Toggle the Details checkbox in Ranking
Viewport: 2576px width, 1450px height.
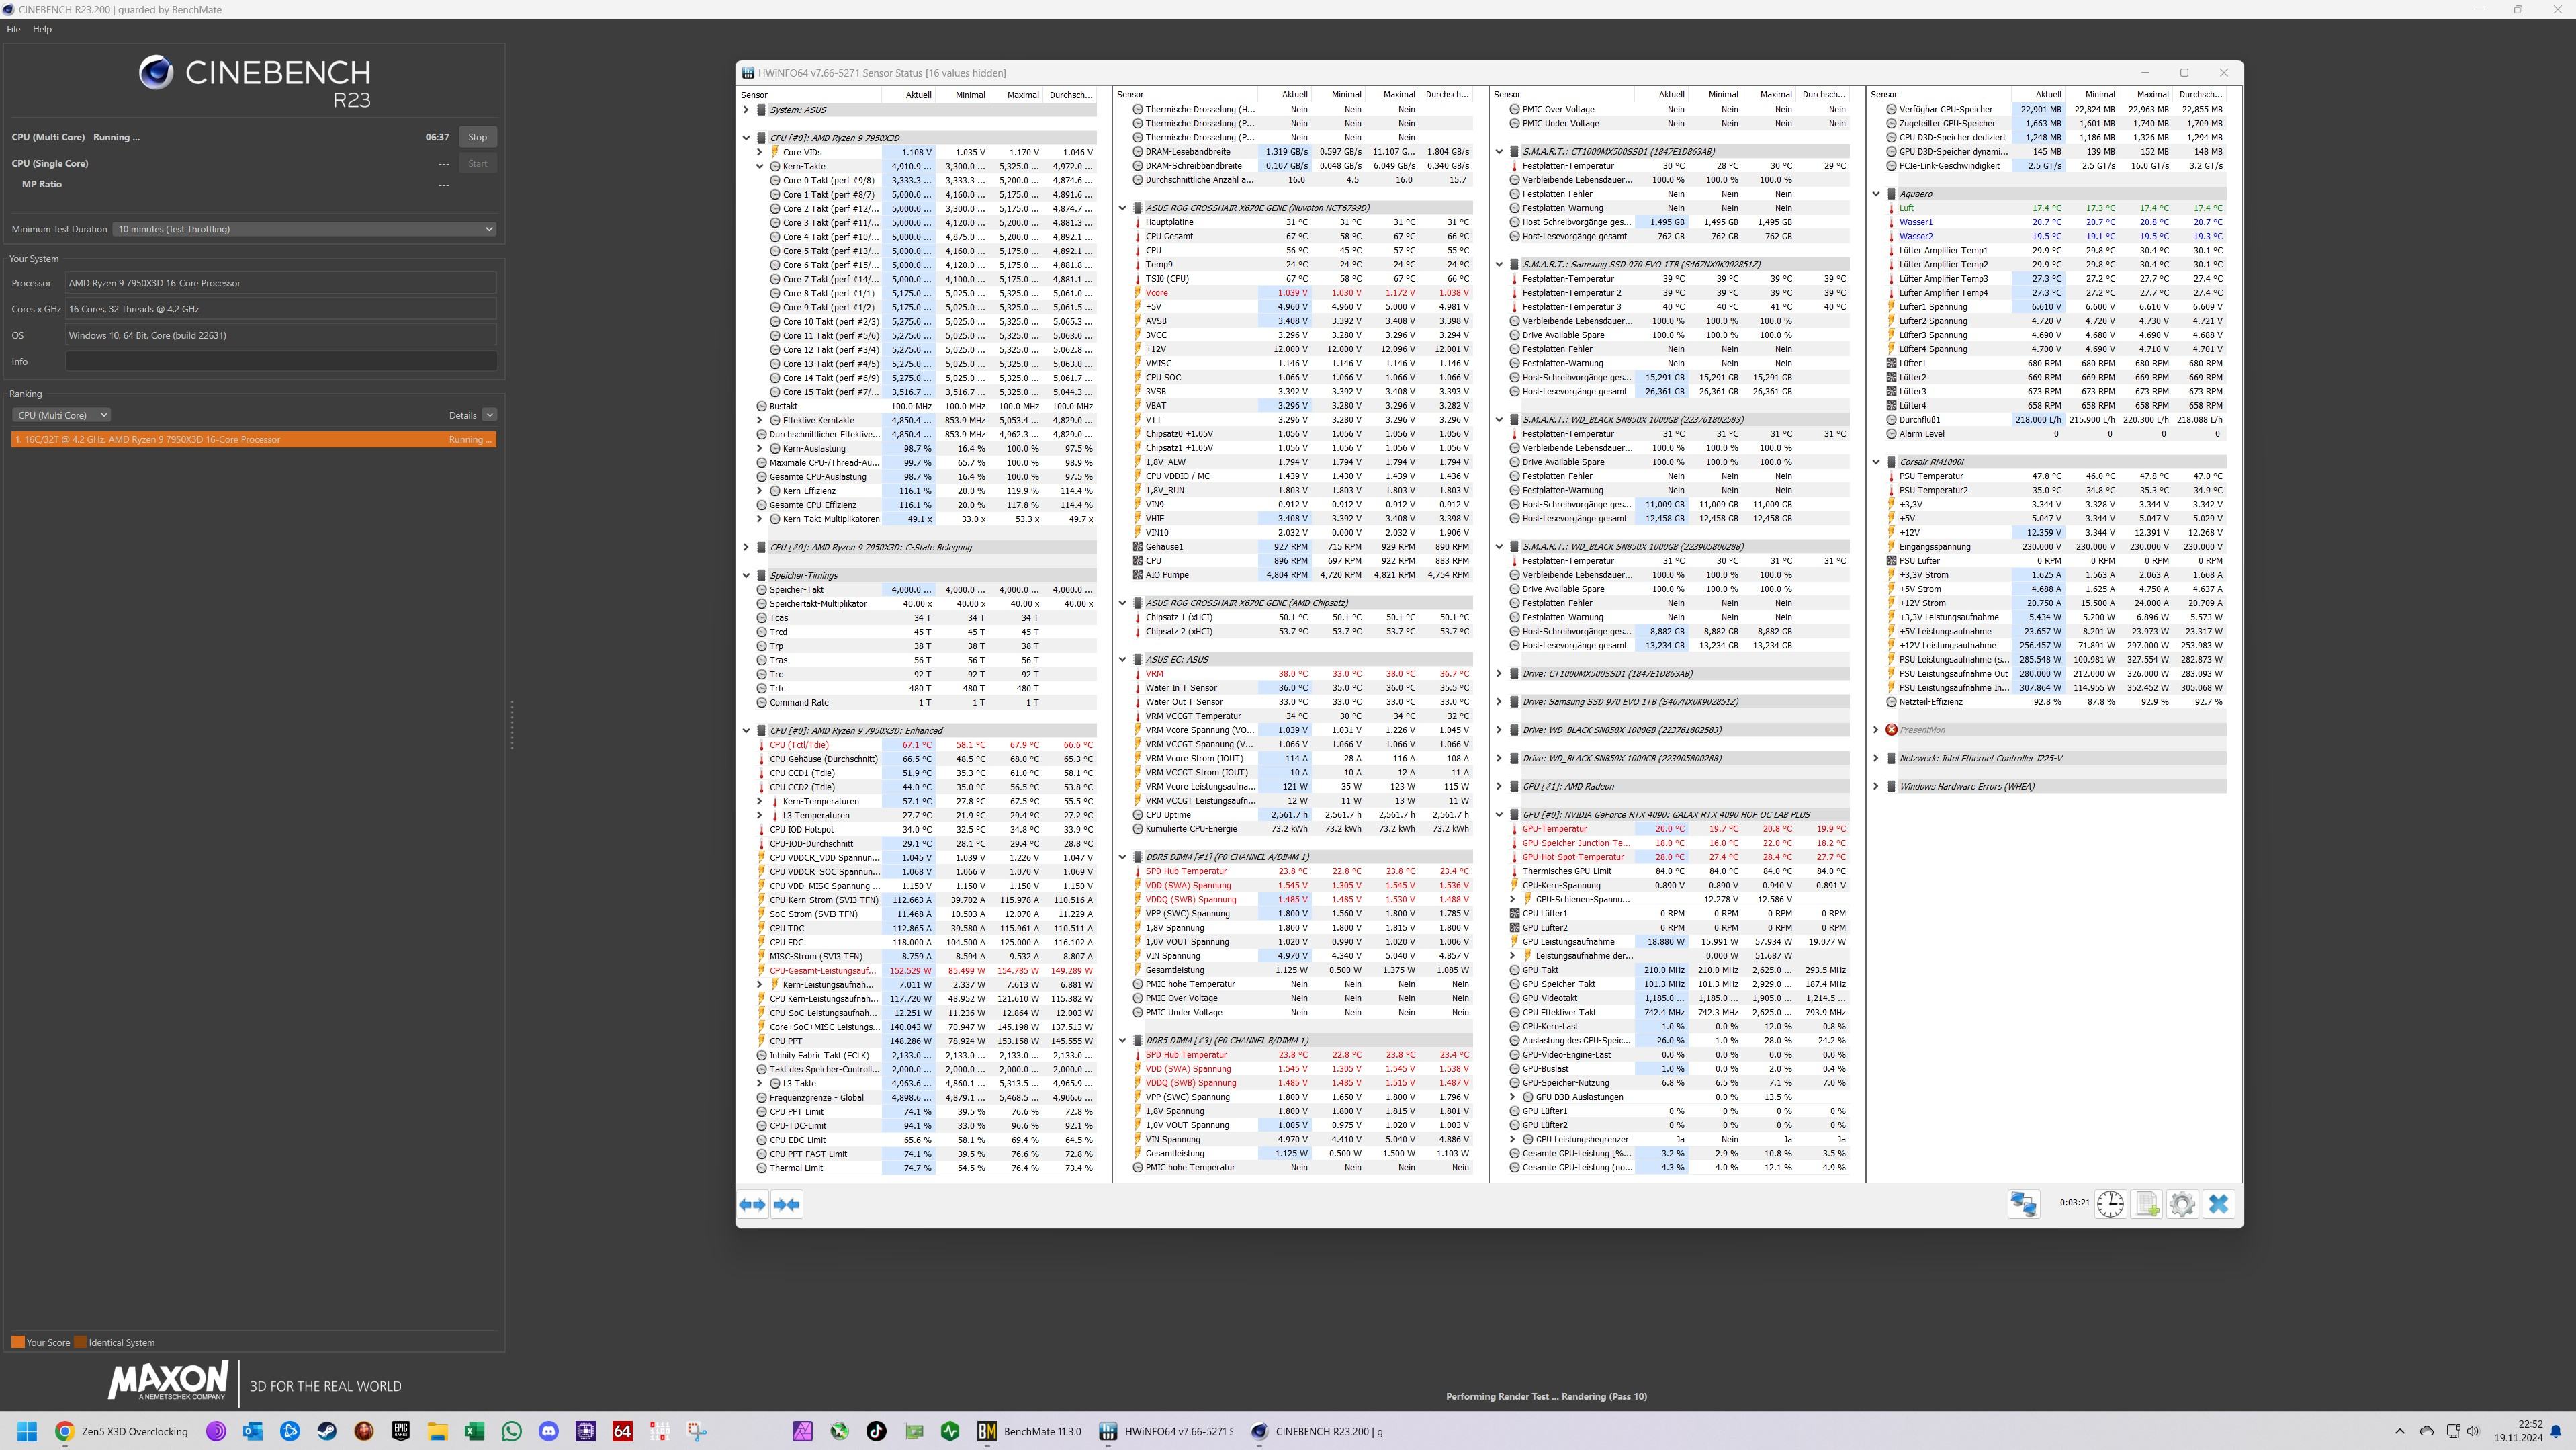tap(489, 415)
